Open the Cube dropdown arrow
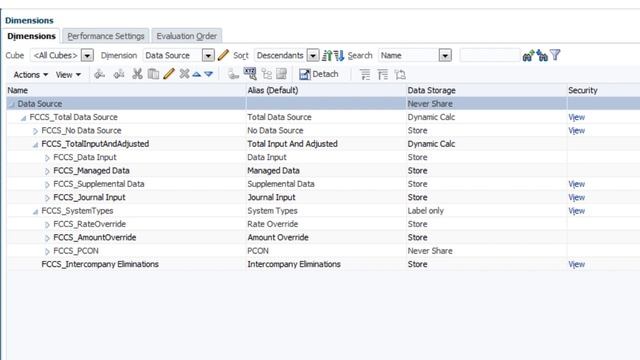 click(x=87, y=55)
